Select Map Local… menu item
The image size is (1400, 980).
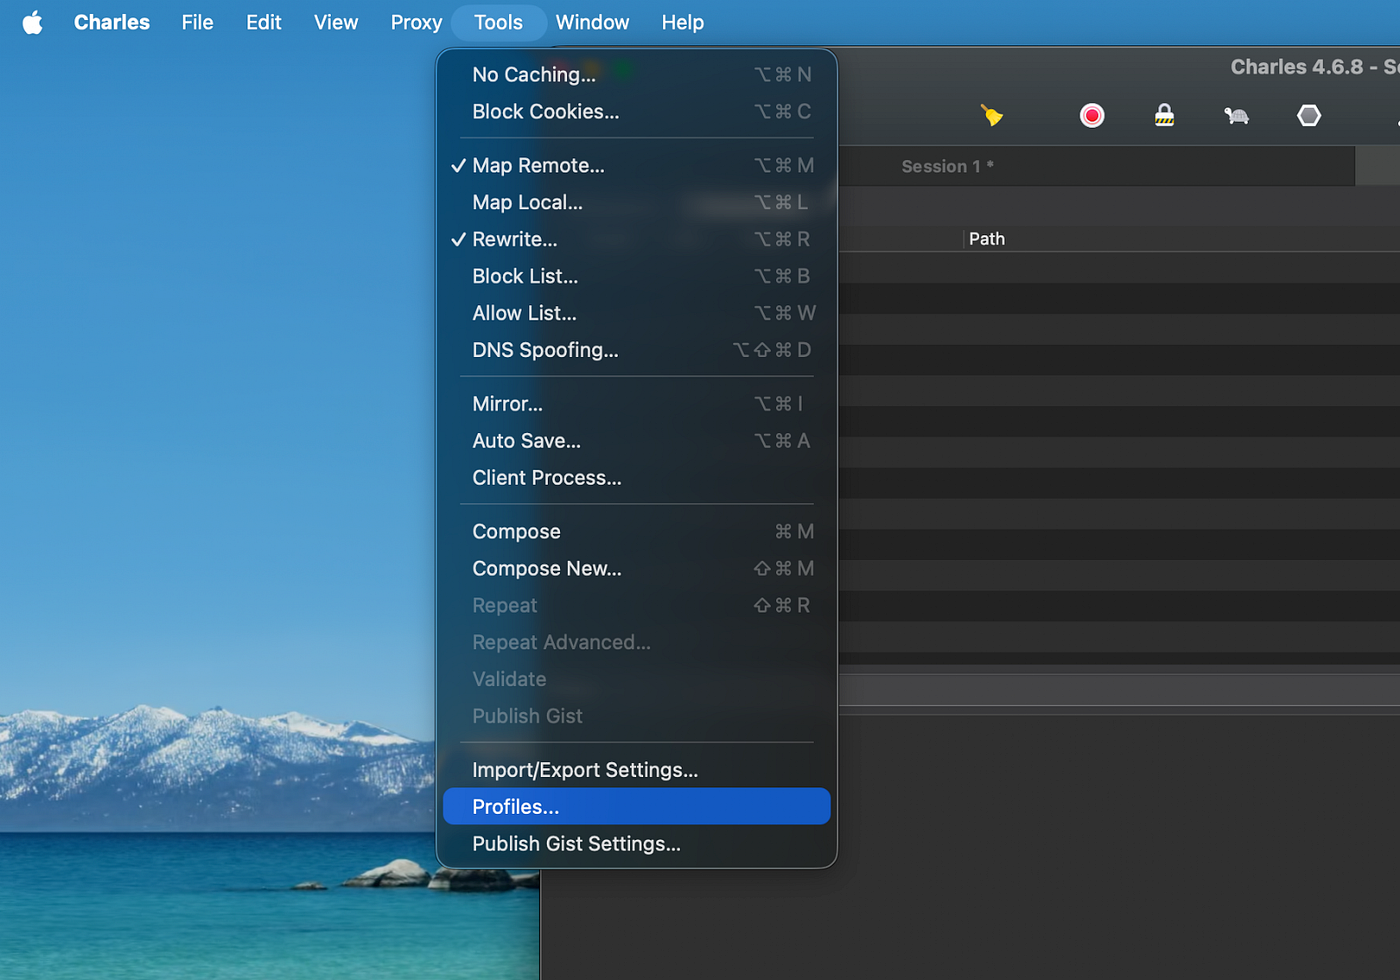pyautogui.click(x=637, y=202)
